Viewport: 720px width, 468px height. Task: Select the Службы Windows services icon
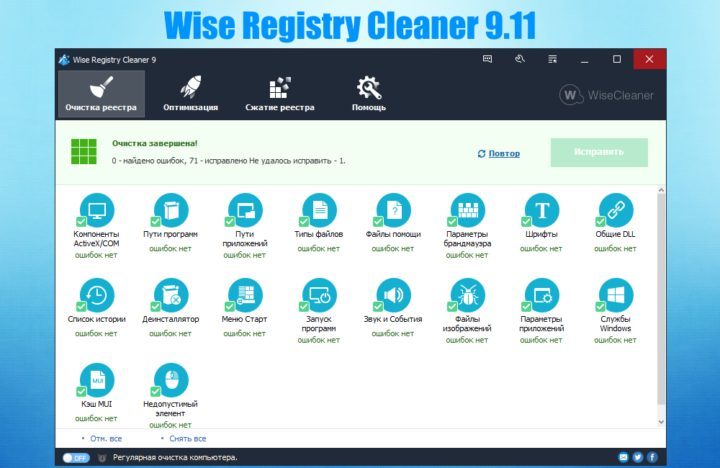click(x=616, y=295)
